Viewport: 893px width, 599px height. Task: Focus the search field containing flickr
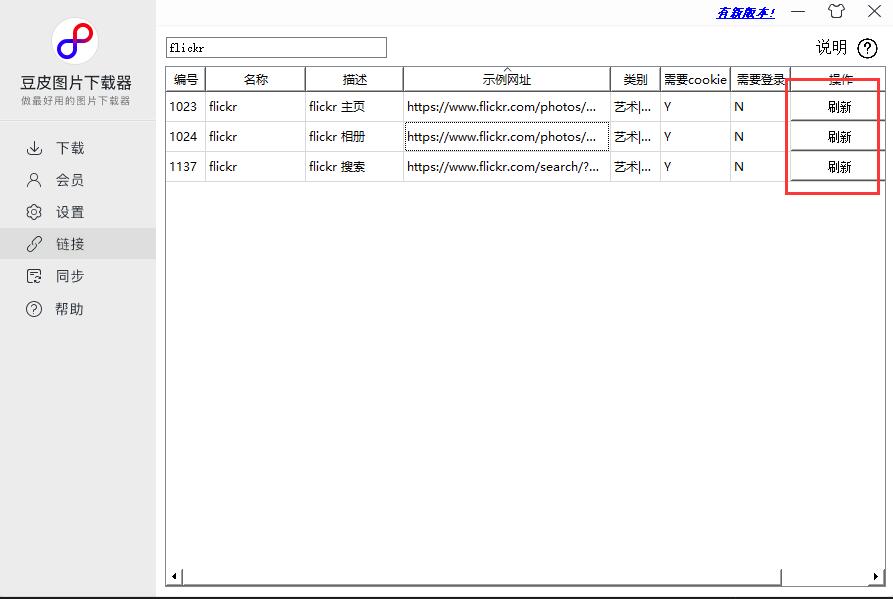click(276, 47)
